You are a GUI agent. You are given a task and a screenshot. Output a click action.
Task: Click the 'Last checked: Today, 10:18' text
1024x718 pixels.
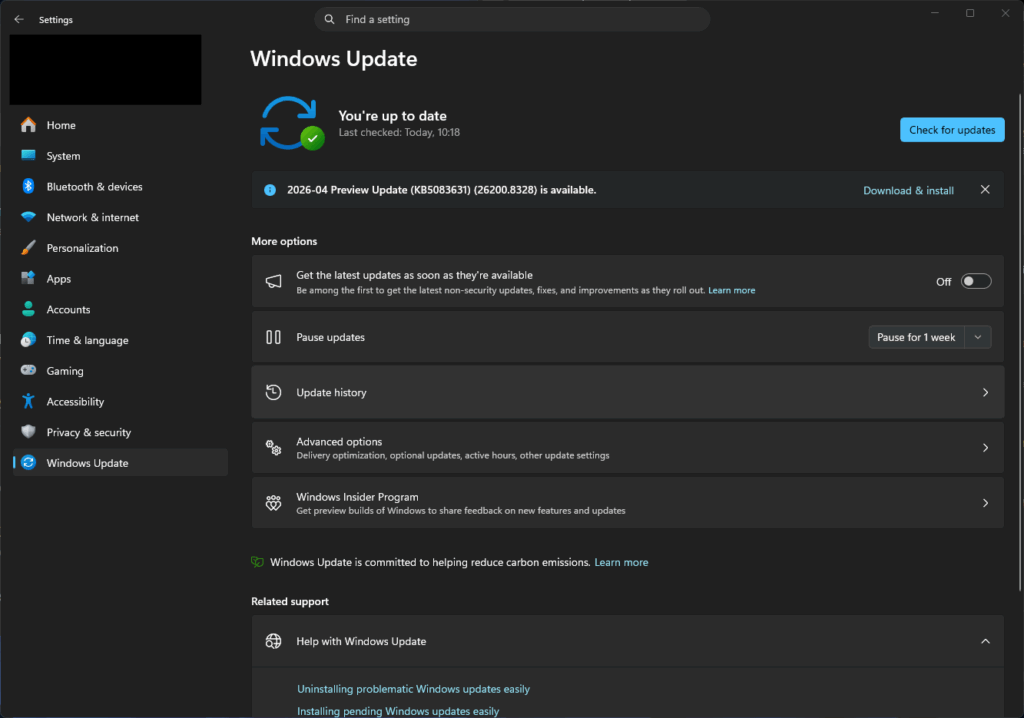[399, 132]
